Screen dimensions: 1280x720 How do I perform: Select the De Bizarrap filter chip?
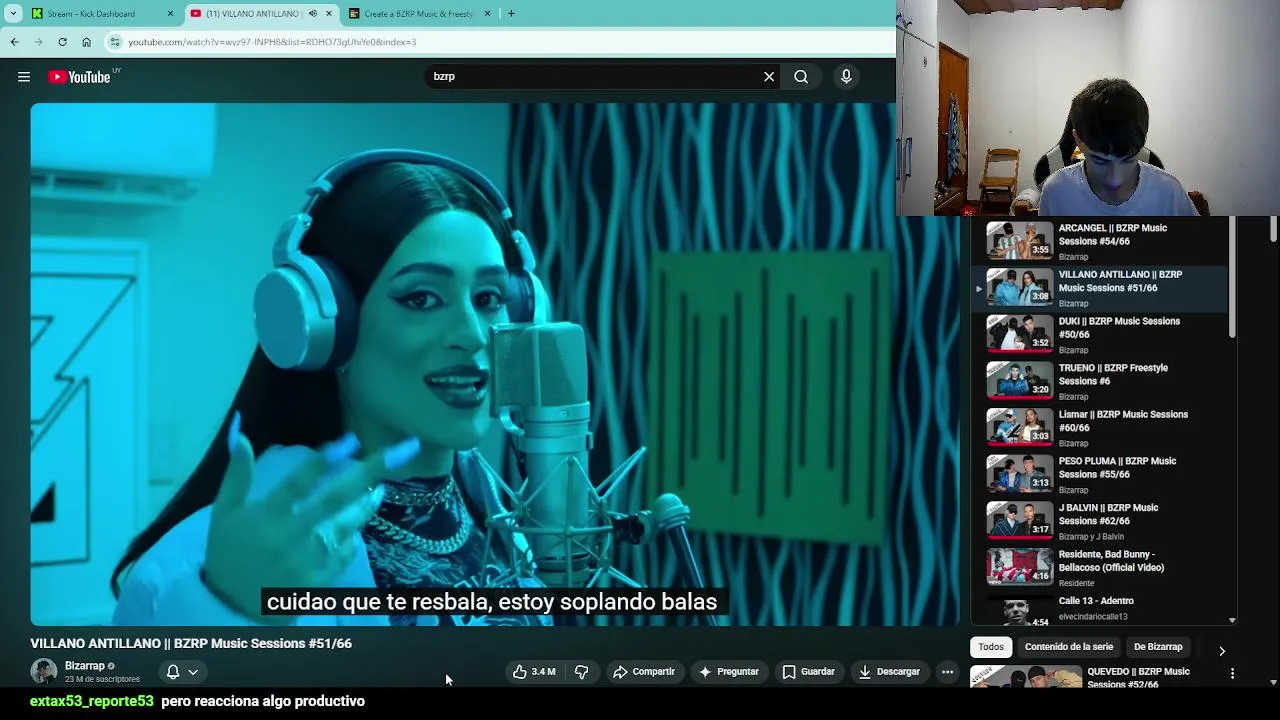pyautogui.click(x=1158, y=647)
